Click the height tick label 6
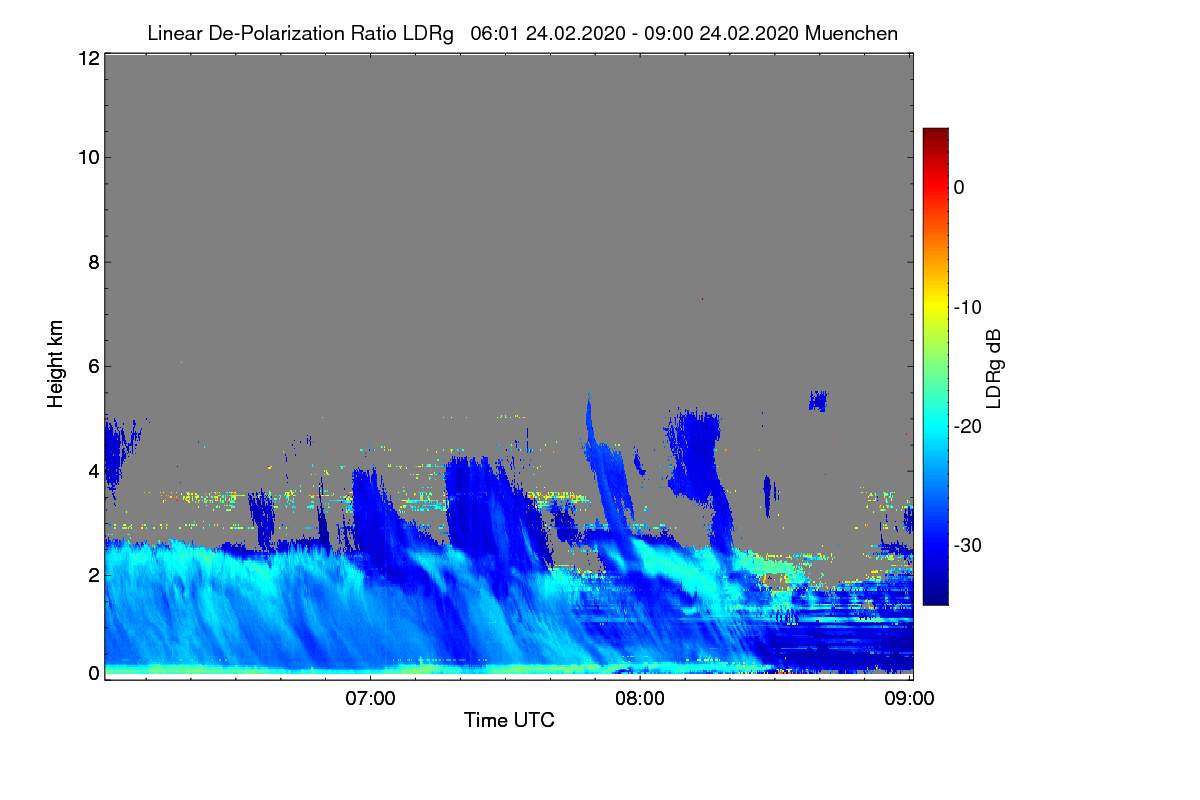Image resolution: width=1200 pixels, height=800 pixels. [x=93, y=366]
